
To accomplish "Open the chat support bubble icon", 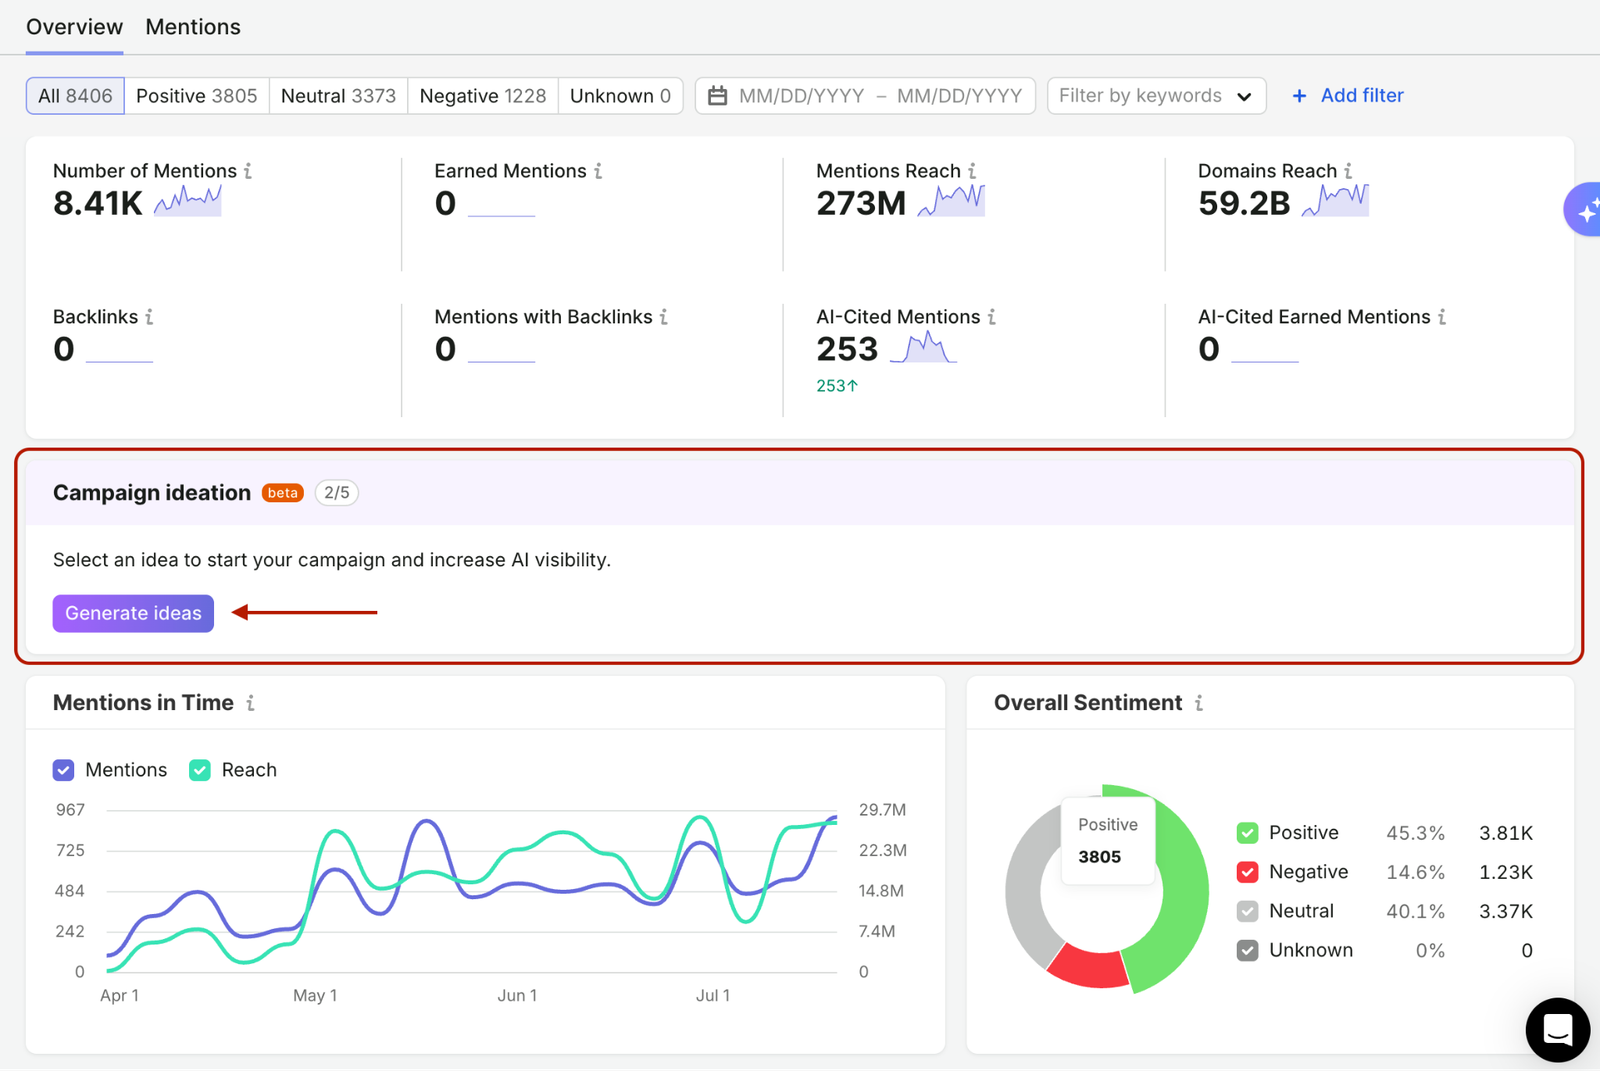I will (1558, 1029).
